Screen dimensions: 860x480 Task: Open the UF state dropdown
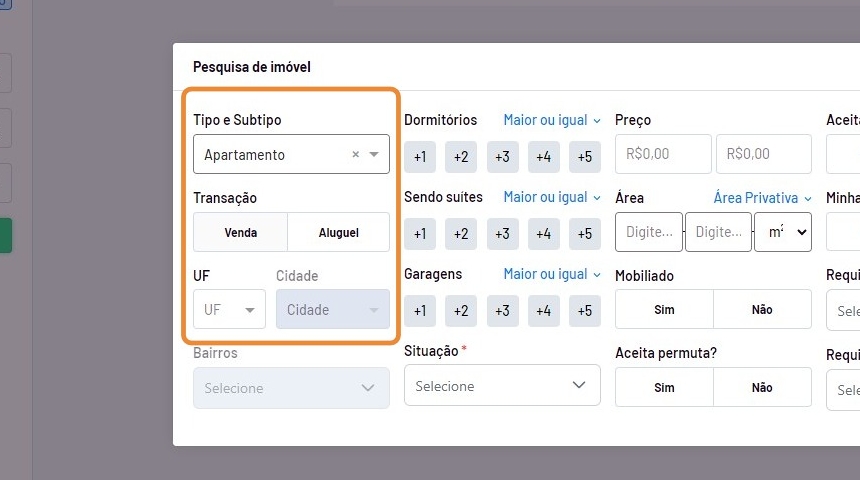(x=229, y=310)
